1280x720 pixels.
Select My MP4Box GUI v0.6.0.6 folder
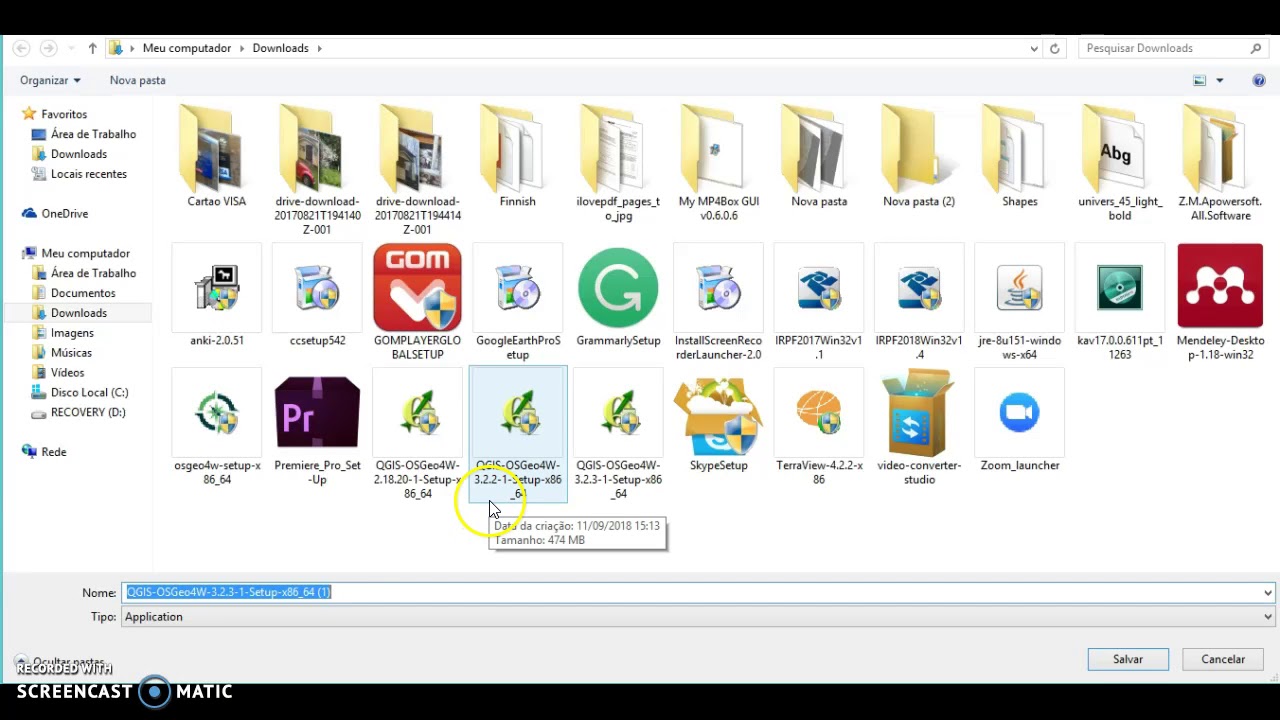(x=719, y=165)
